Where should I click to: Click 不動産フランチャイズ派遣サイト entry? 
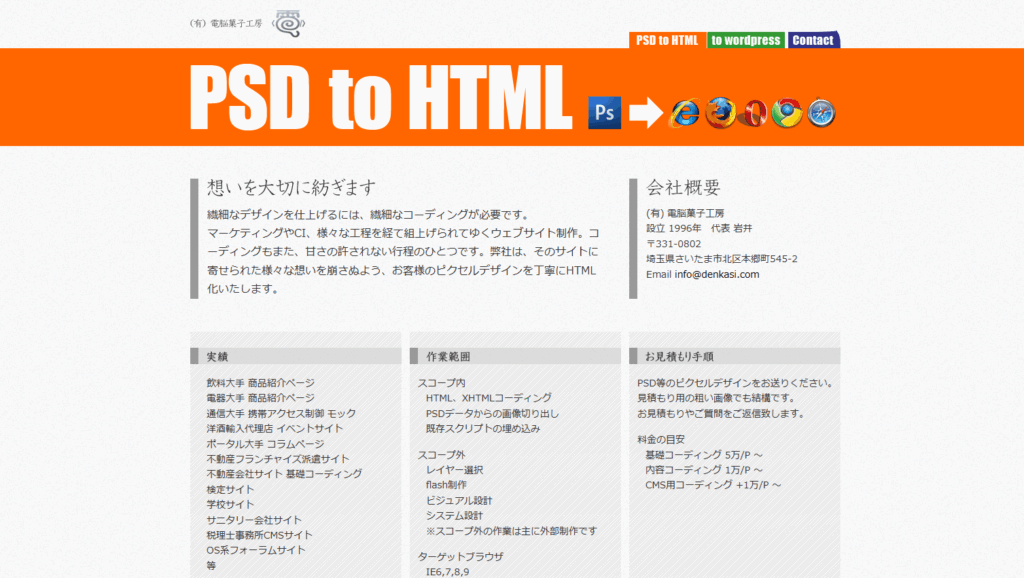(x=278, y=459)
